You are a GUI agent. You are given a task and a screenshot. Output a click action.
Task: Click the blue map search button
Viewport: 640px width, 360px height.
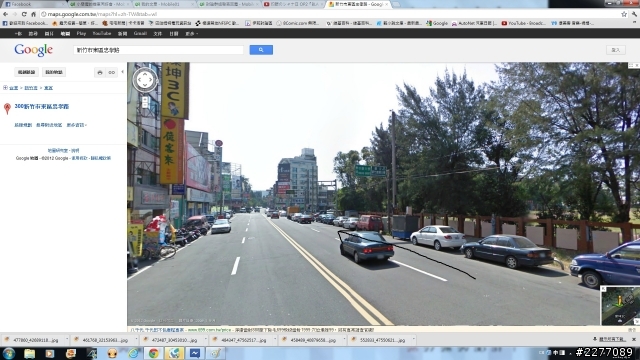261,50
